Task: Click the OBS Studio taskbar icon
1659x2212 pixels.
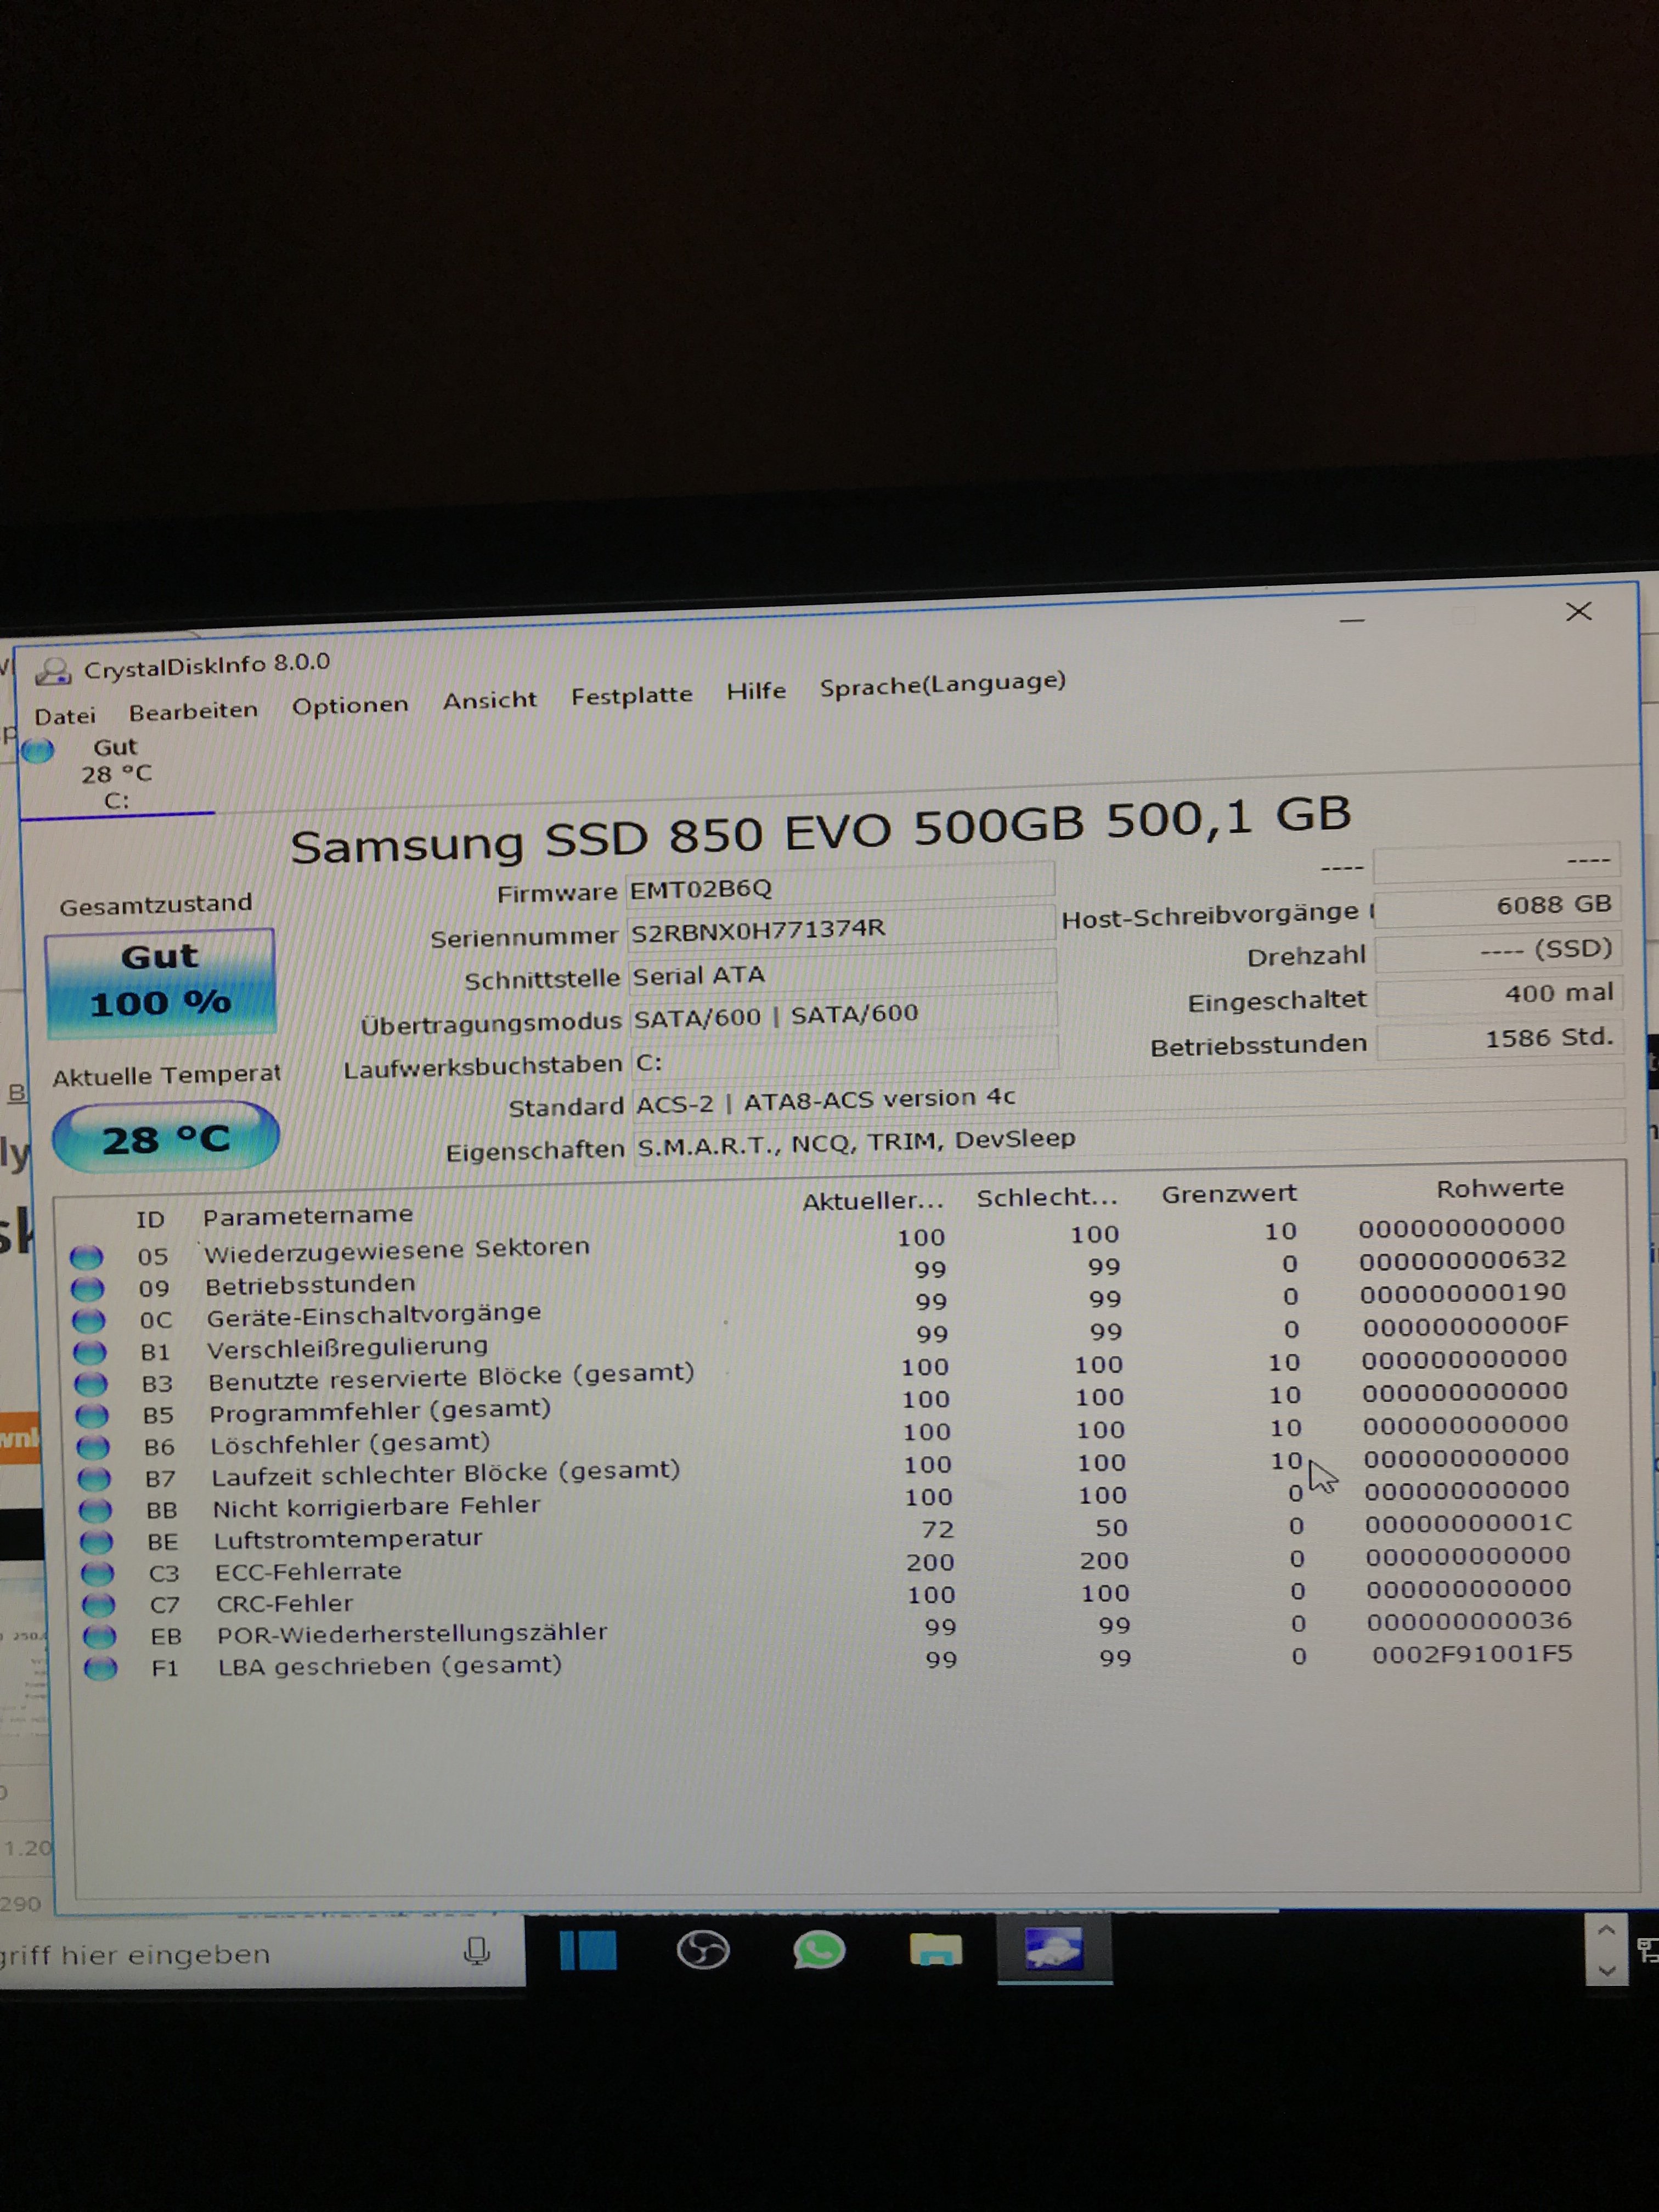Action: (x=703, y=1950)
